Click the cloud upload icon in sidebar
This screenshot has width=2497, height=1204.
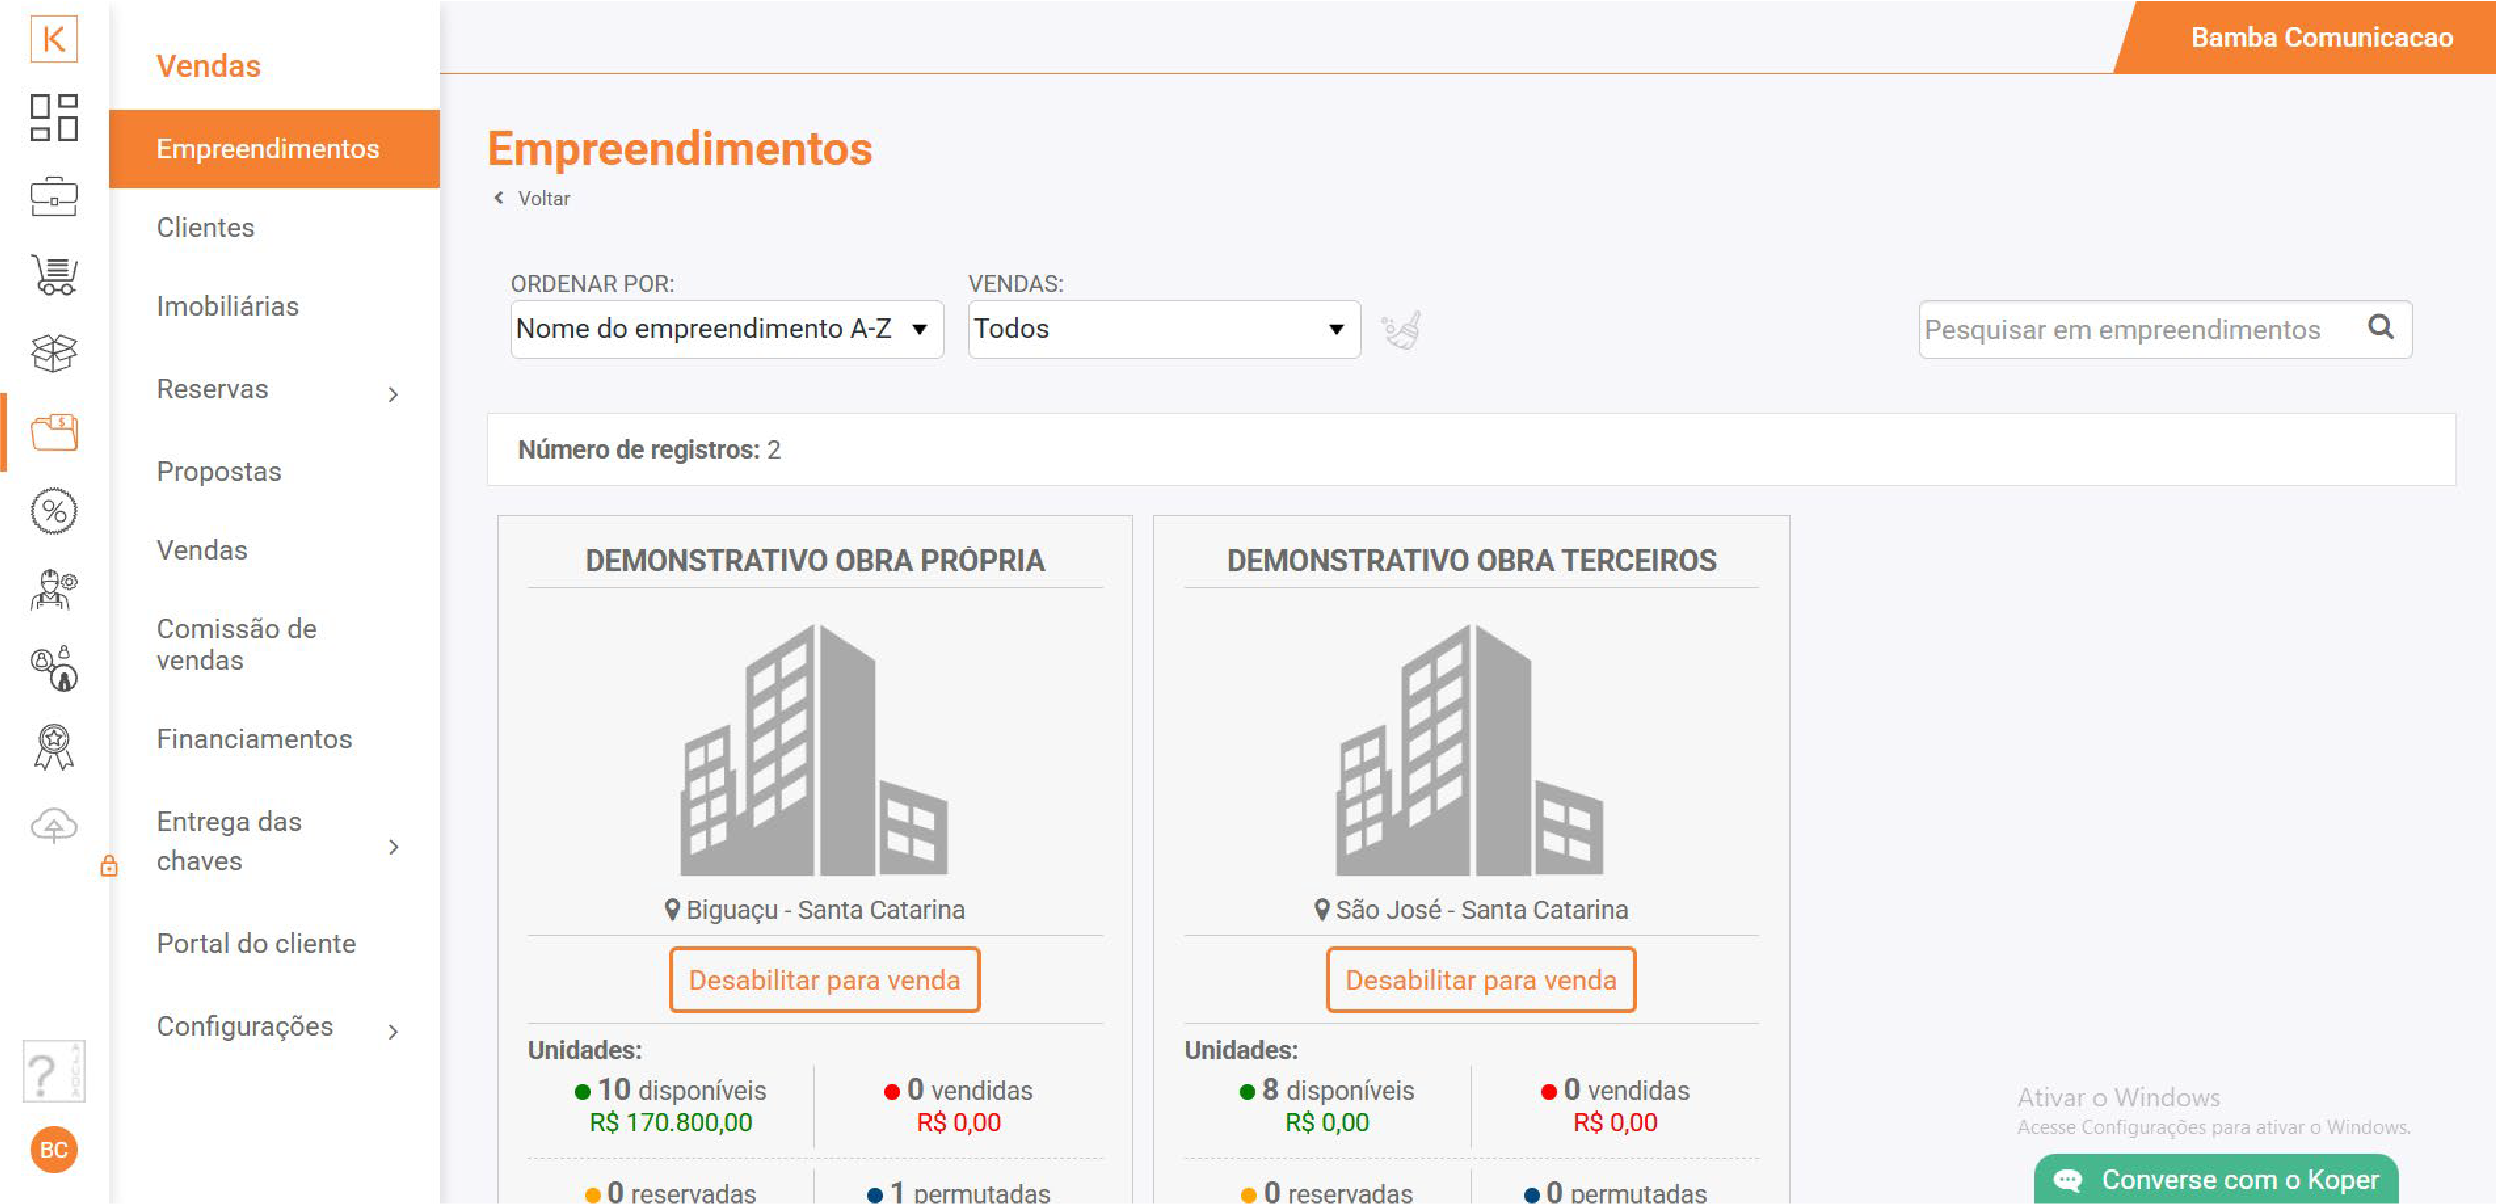(54, 826)
